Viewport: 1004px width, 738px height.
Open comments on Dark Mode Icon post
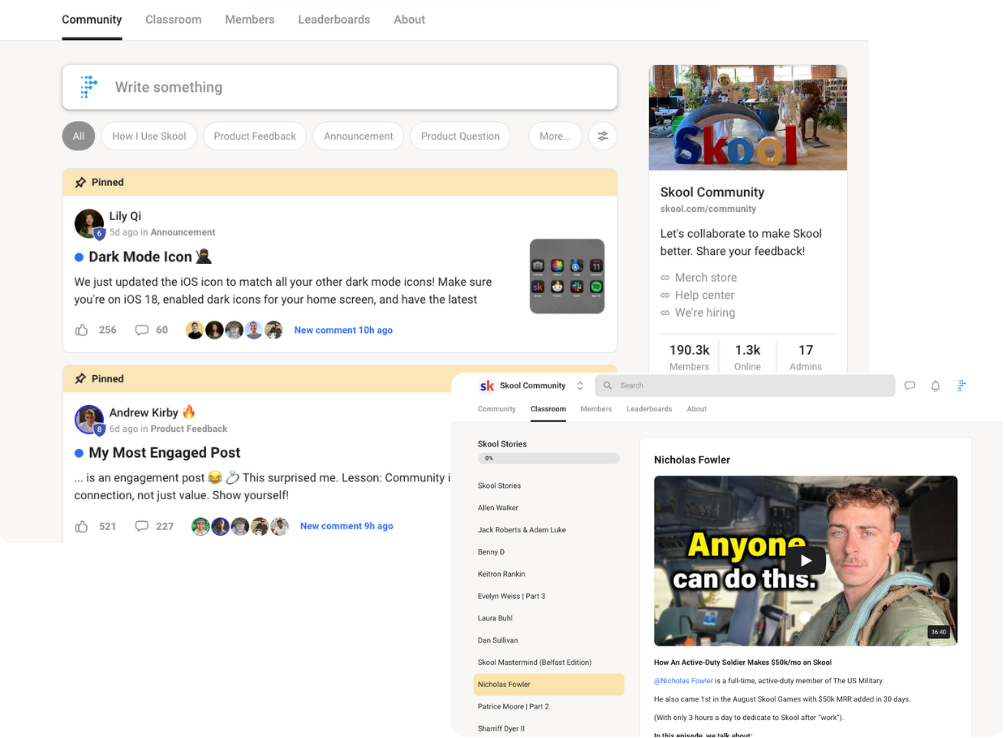click(142, 330)
